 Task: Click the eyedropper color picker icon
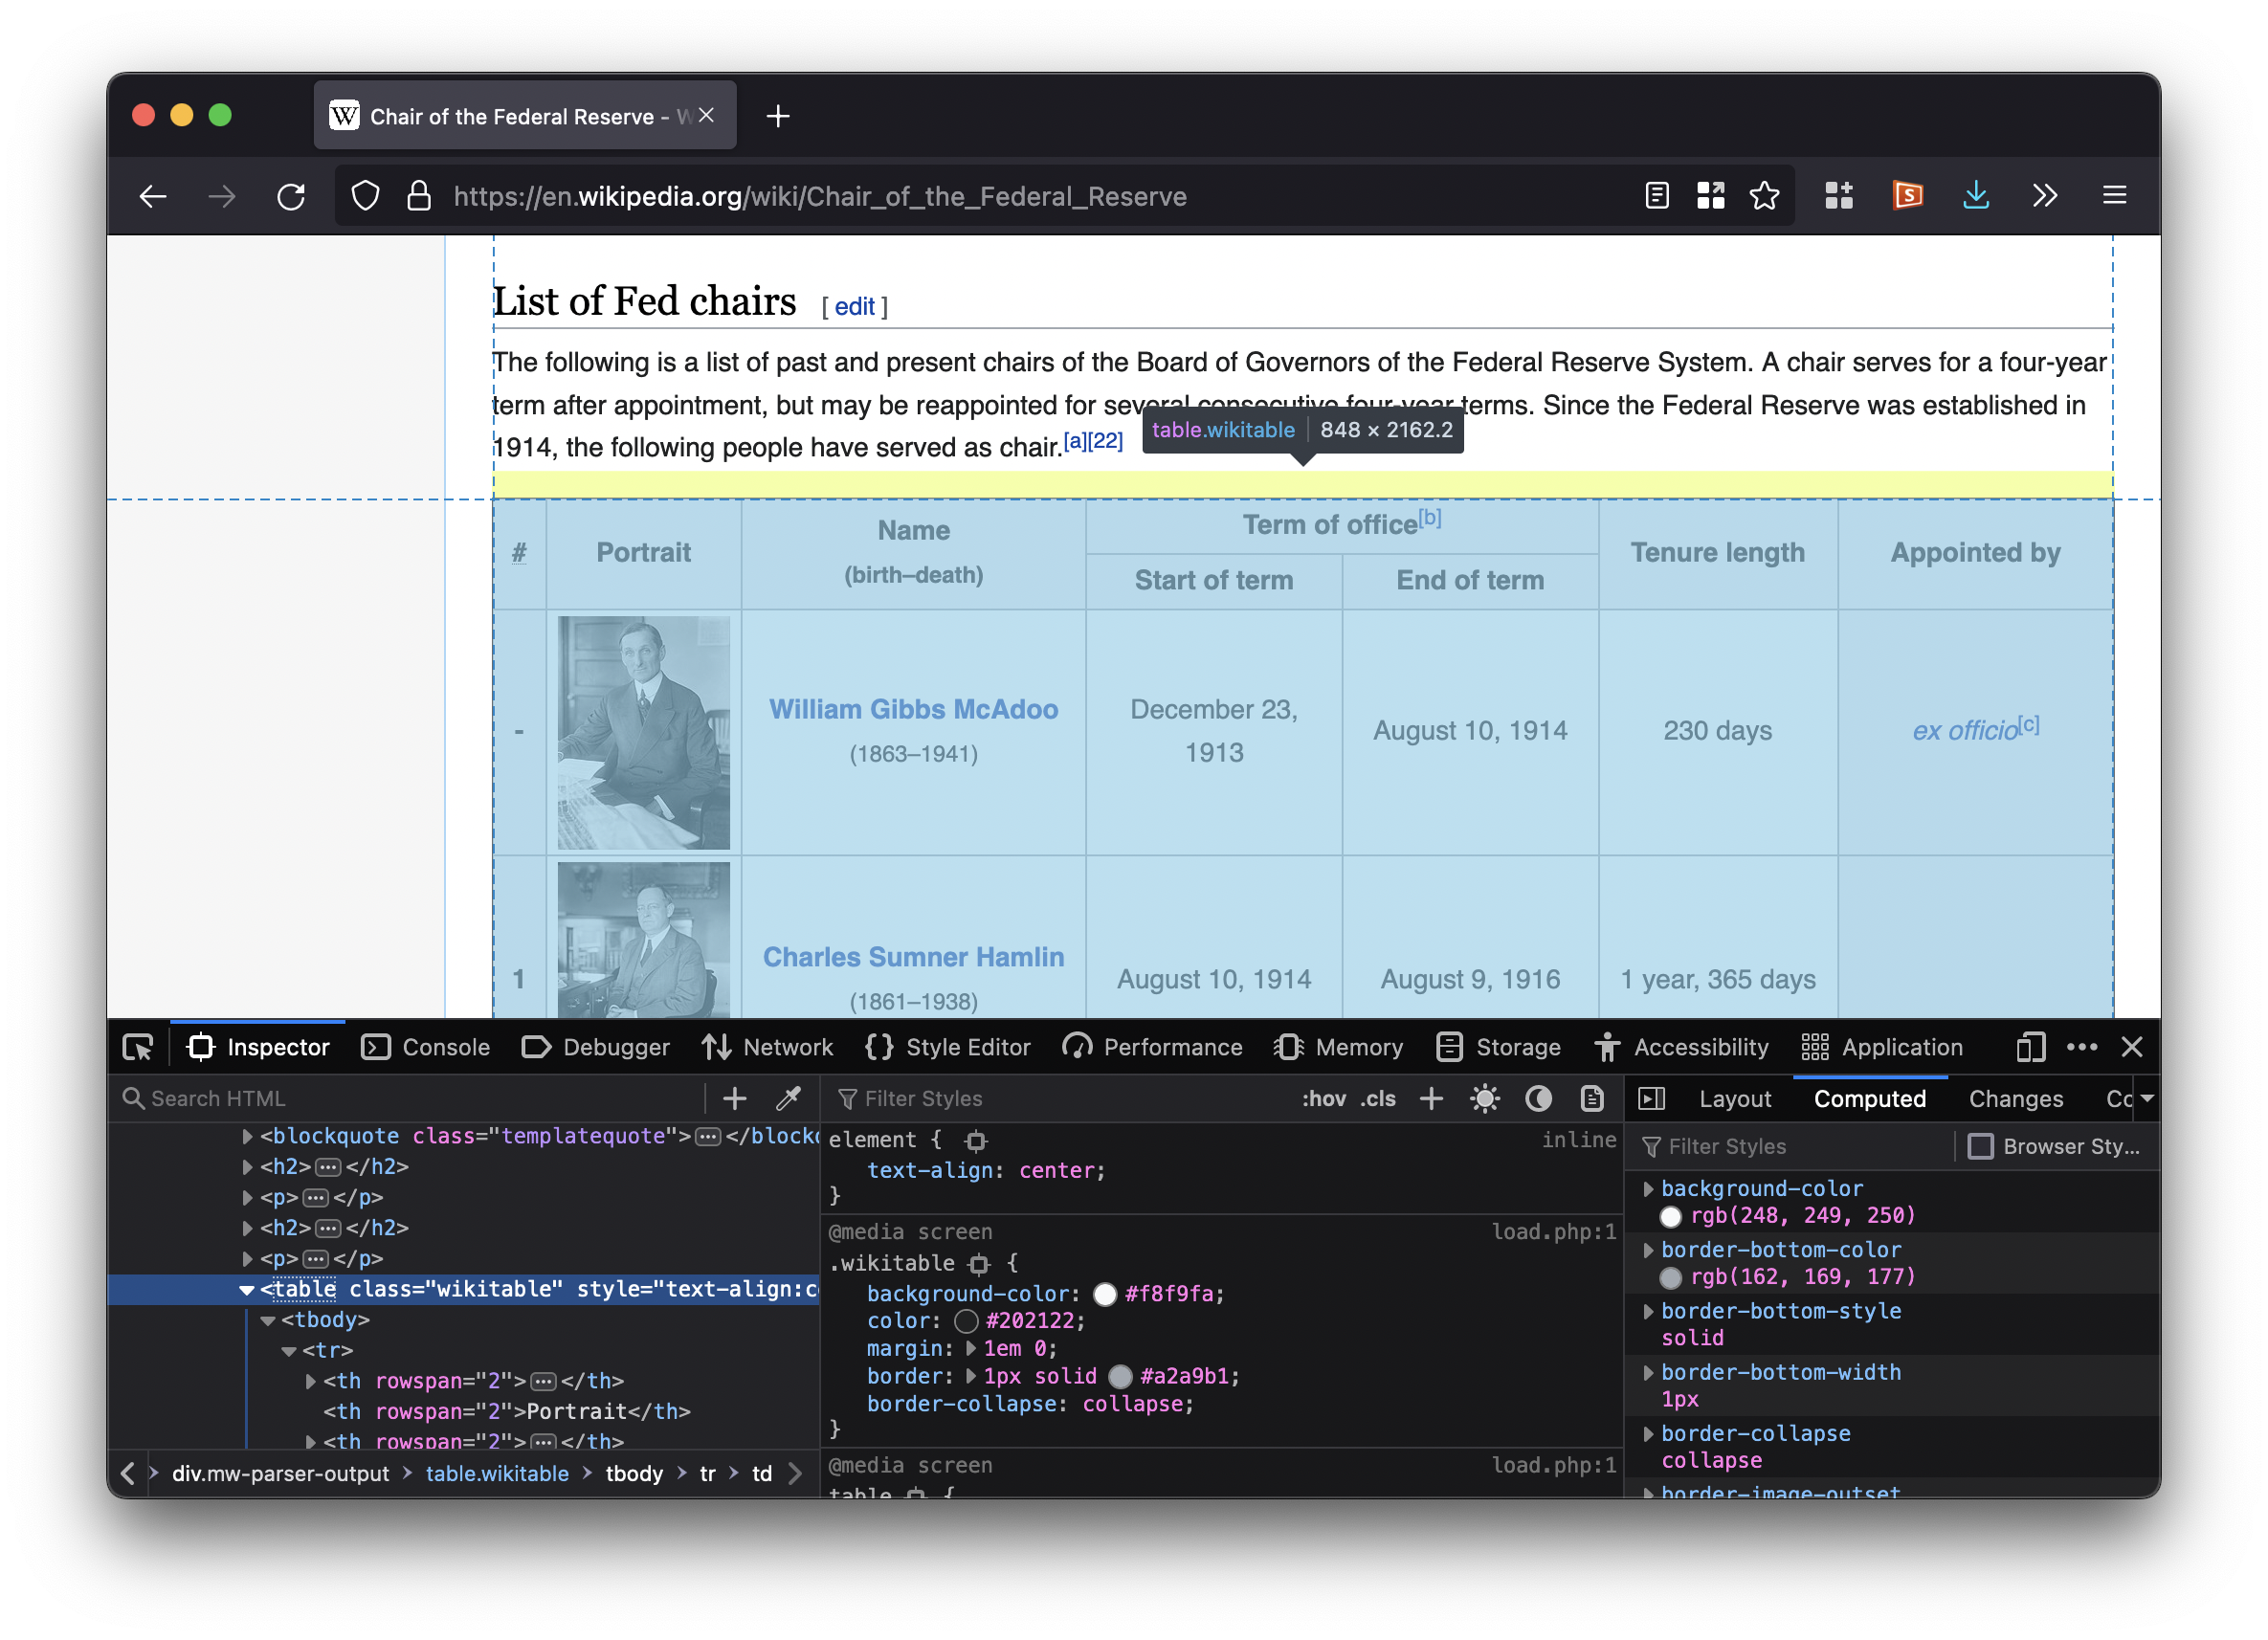coord(789,1098)
